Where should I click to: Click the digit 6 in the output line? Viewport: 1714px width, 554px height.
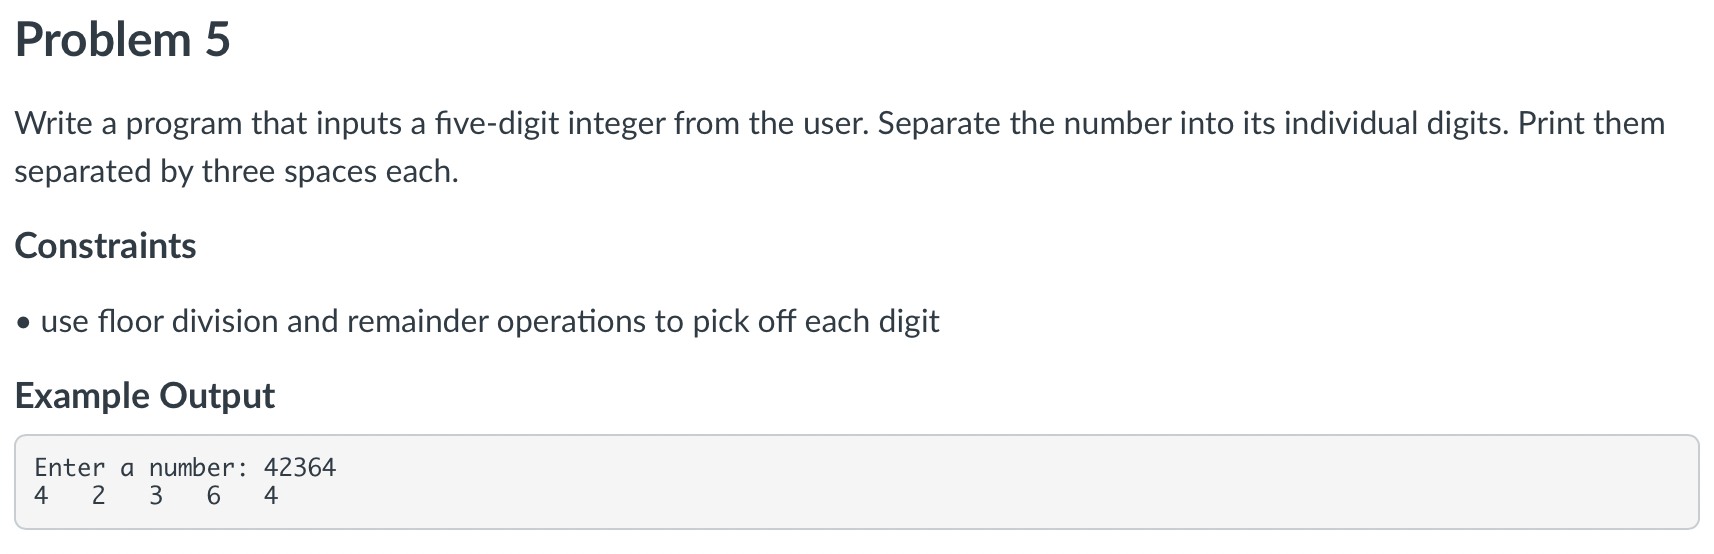(213, 496)
